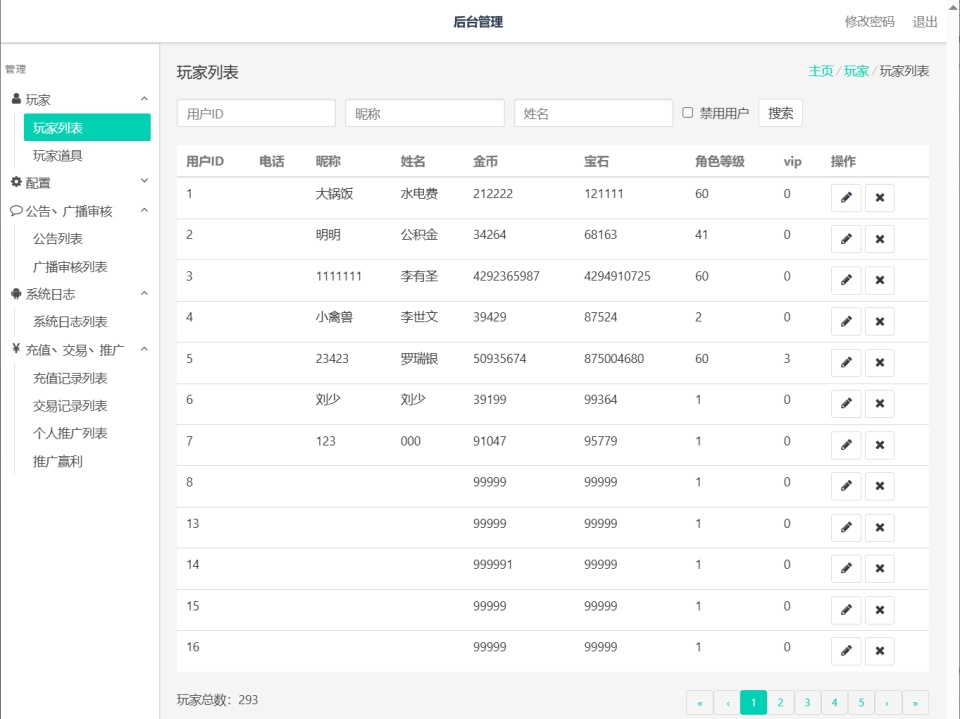Viewport: 960px width, 719px height.
Task: Go to pagination page 2
Action: (781, 702)
